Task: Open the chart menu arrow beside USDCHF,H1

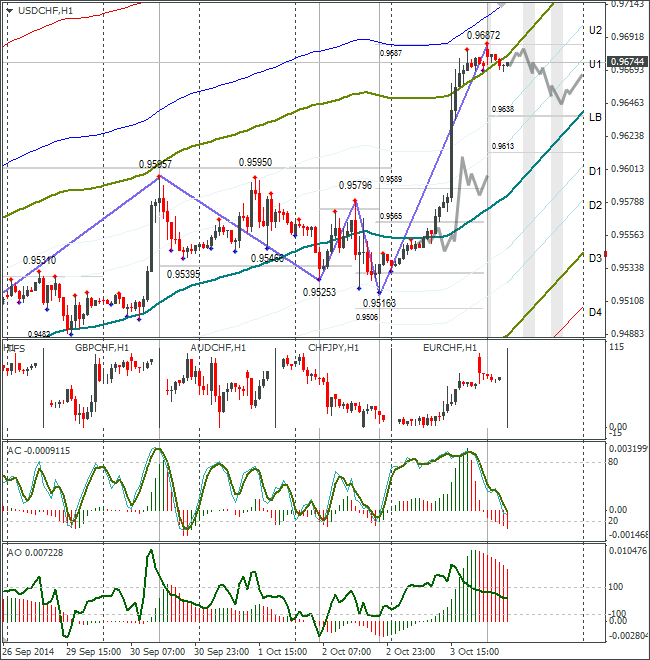Action: [9, 11]
